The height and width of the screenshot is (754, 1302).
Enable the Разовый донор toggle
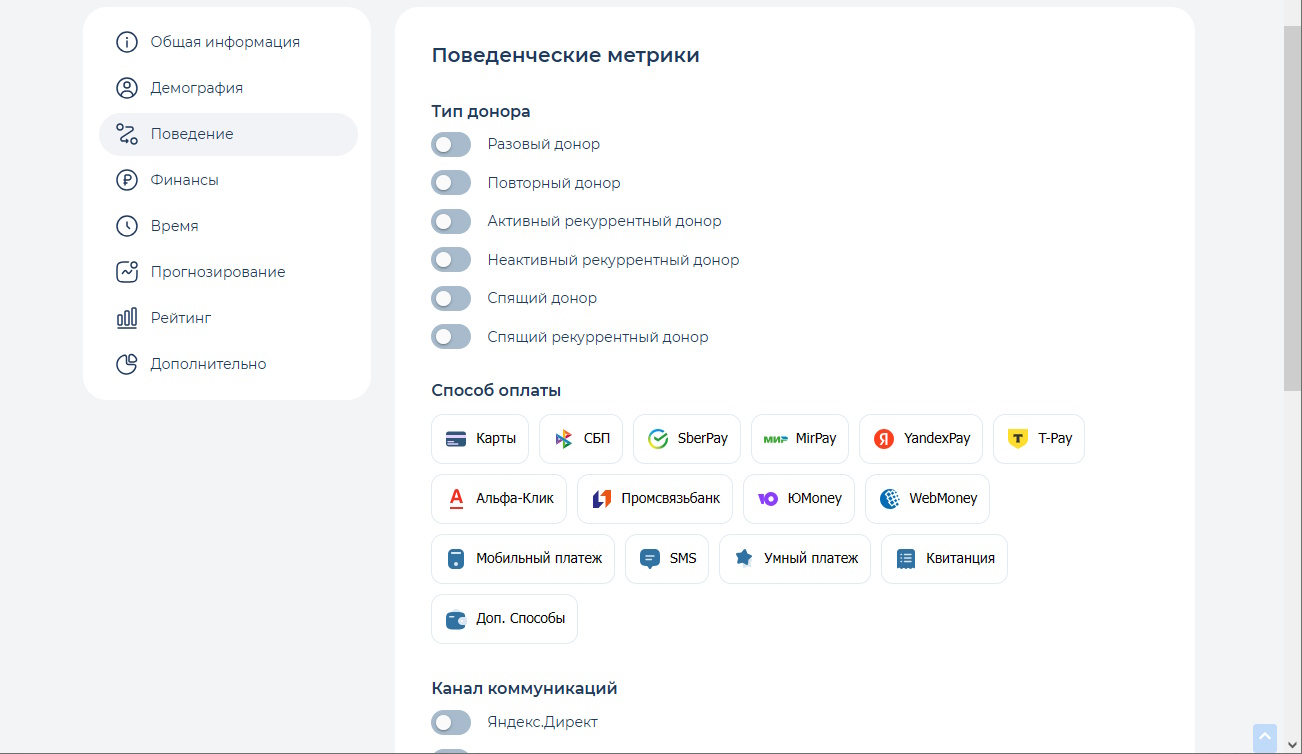(451, 144)
